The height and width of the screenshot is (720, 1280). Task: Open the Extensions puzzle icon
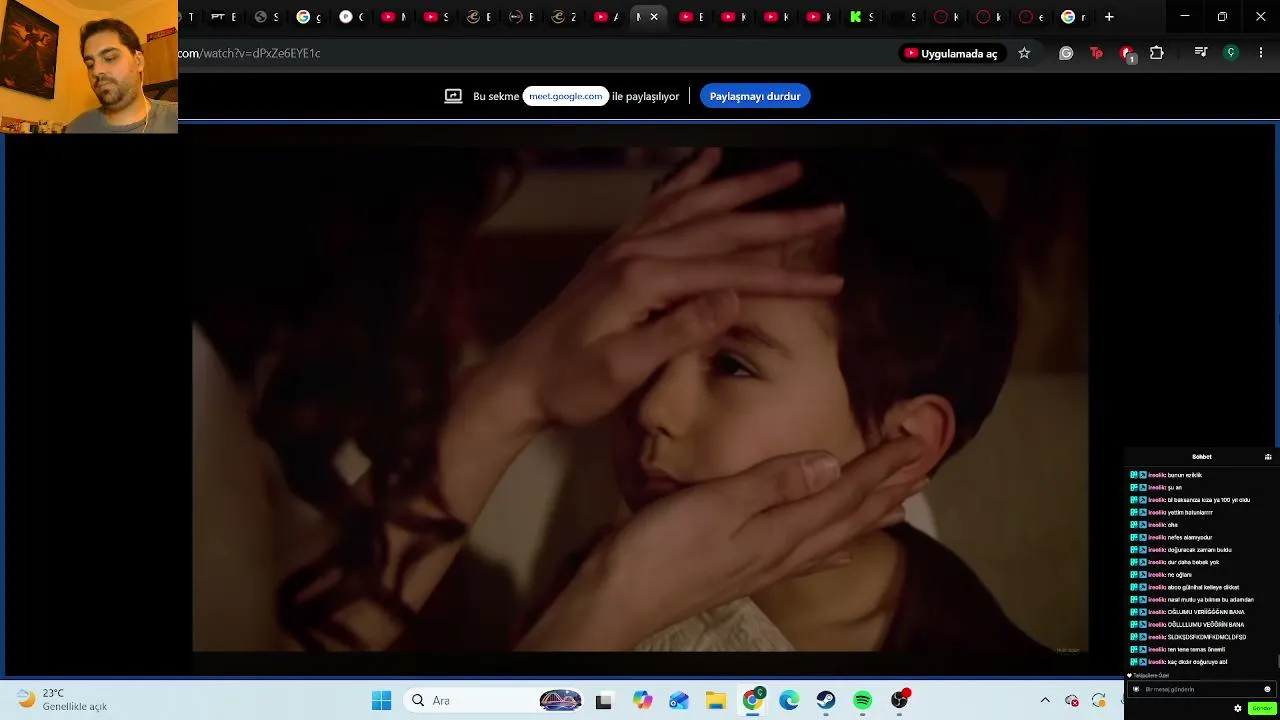click(x=1157, y=53)
